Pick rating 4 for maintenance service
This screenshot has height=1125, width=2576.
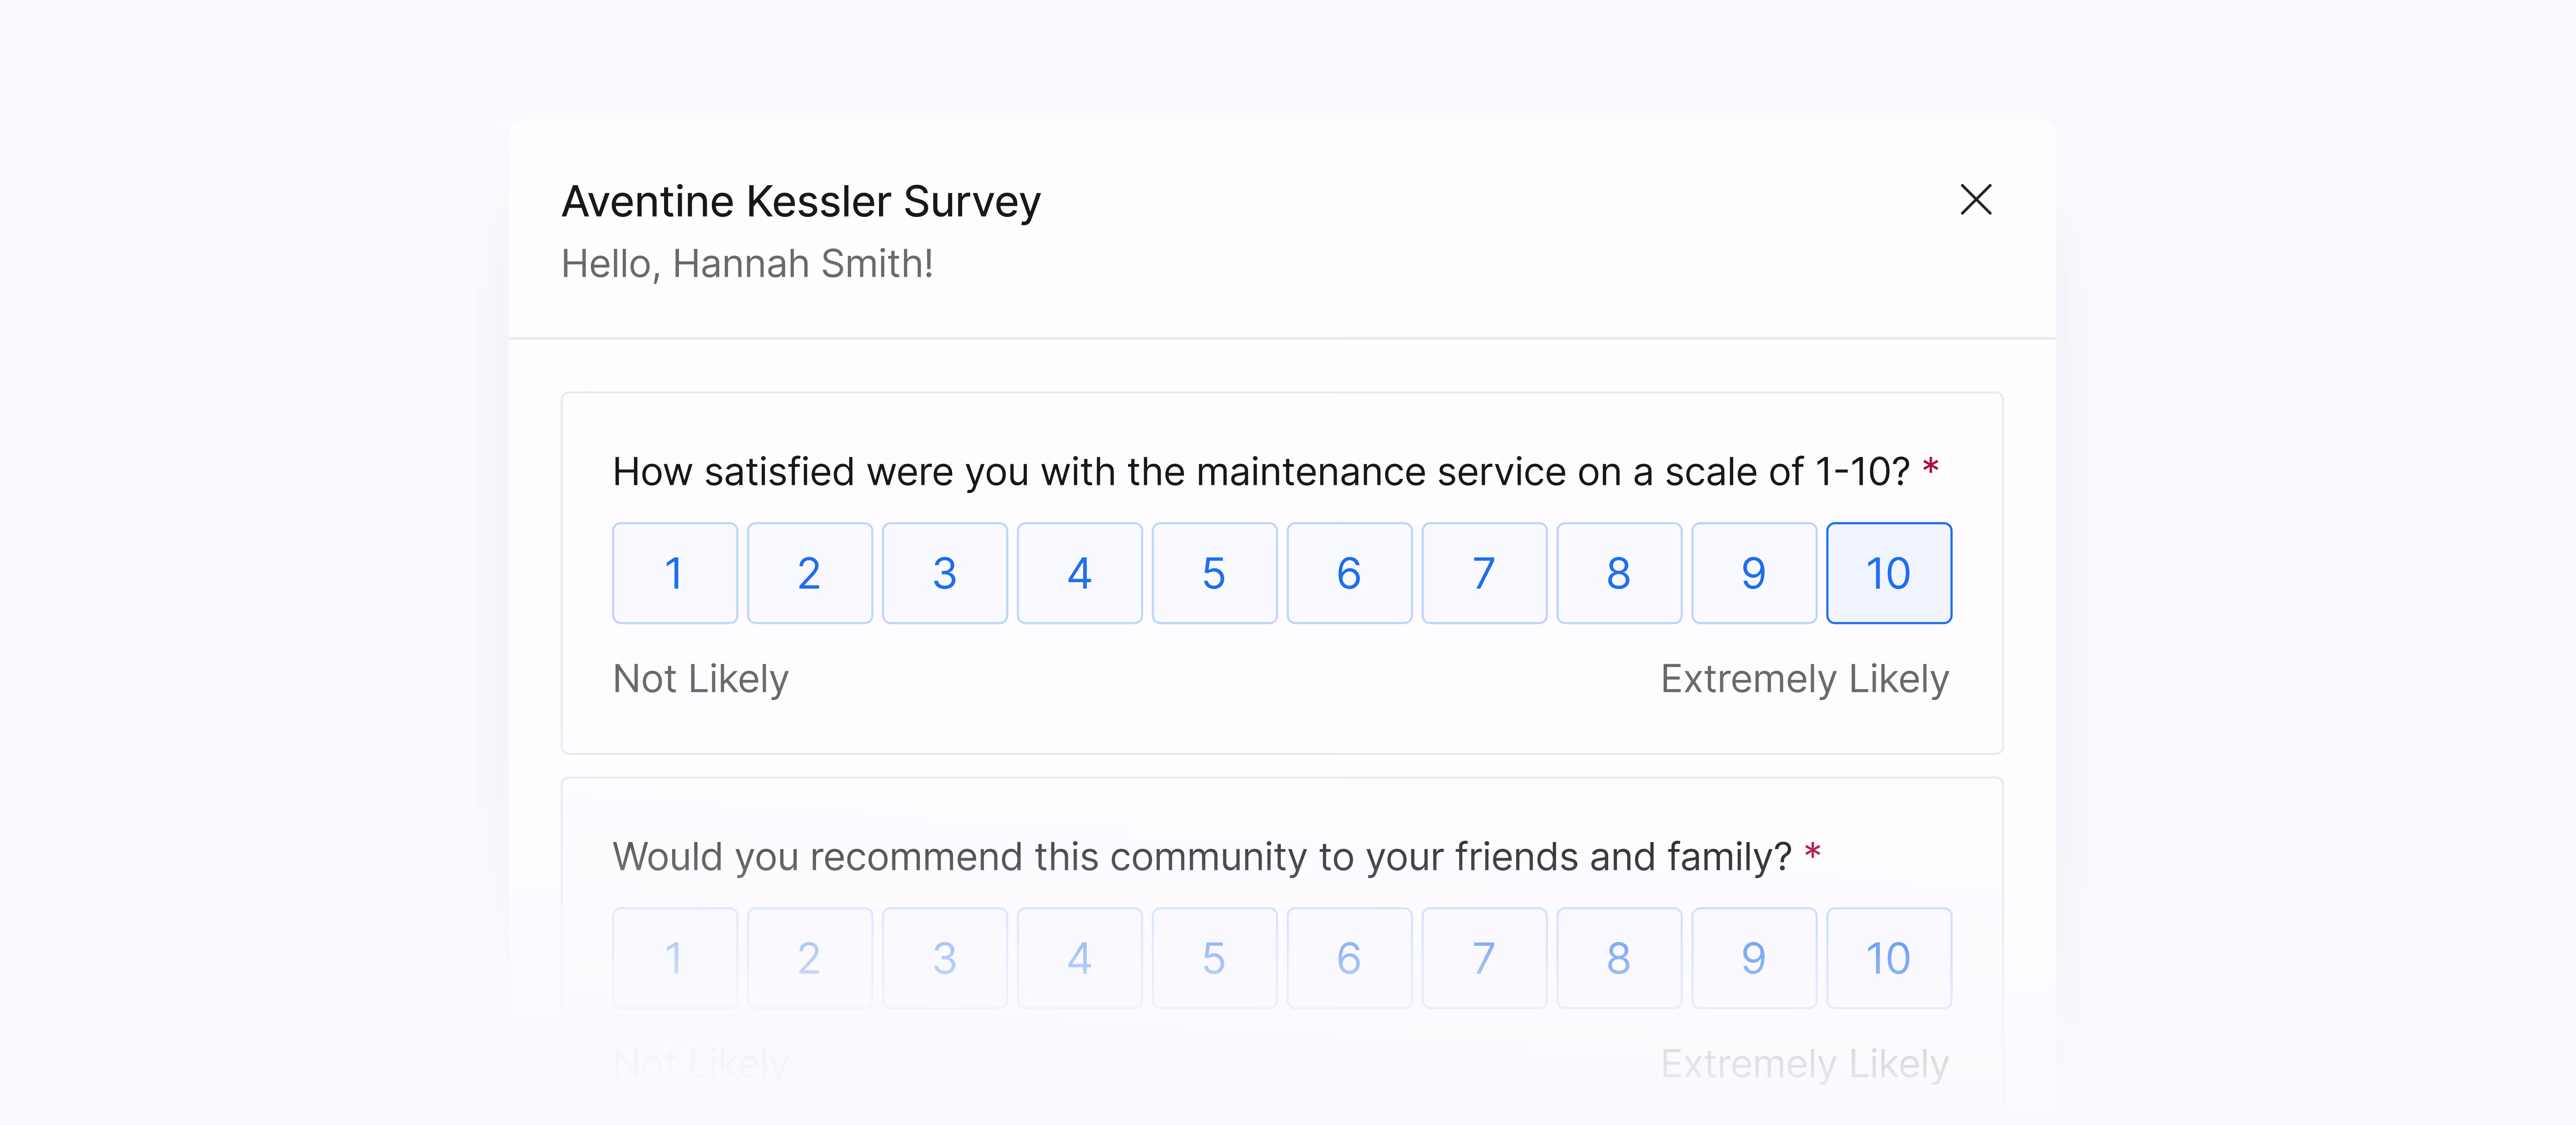point(1080,573)
